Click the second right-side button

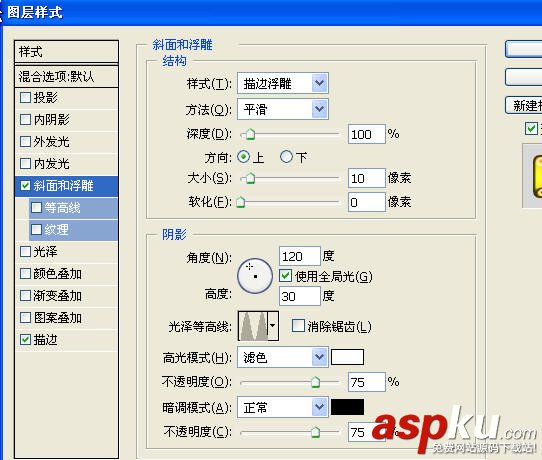click(x=524, y=77)
